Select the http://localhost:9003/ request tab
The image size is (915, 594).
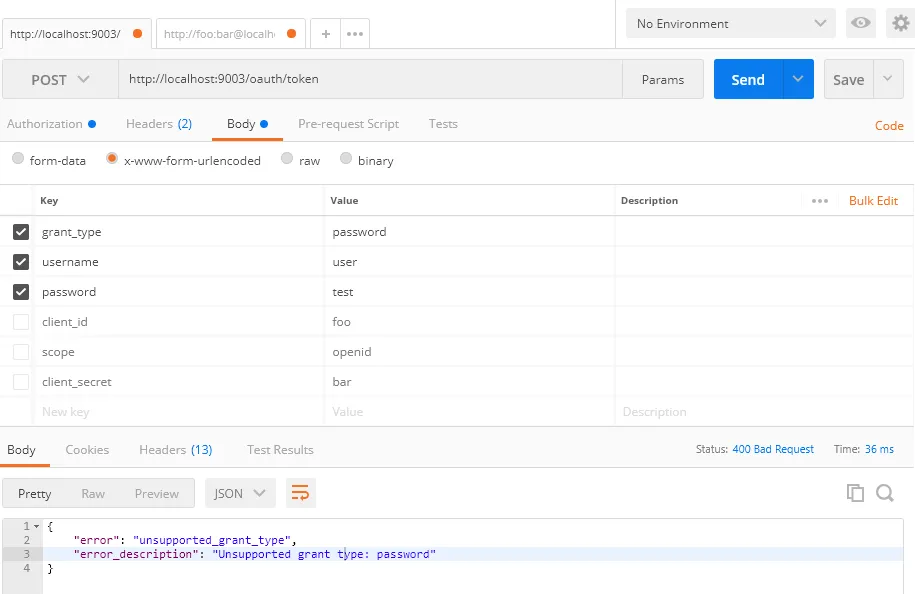76,34
